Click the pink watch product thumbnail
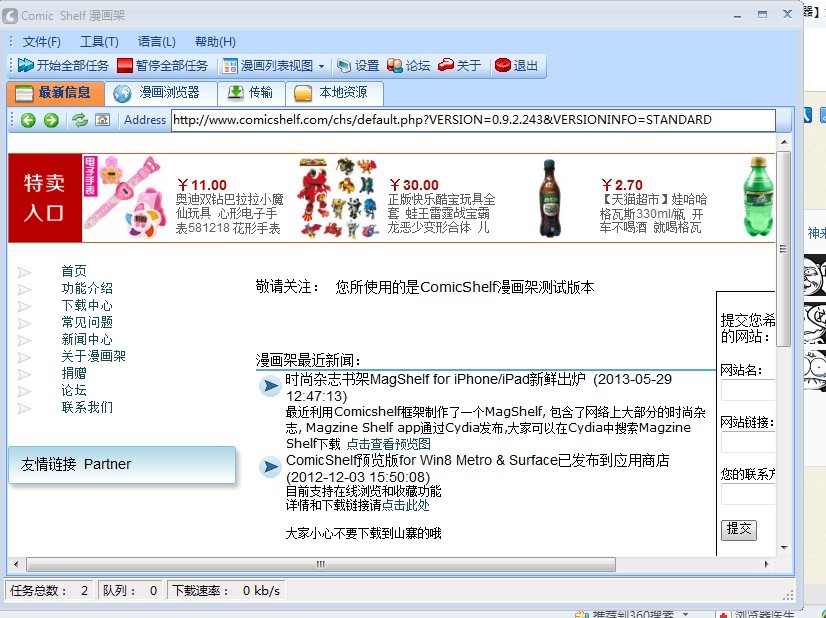 pos(126,198)
